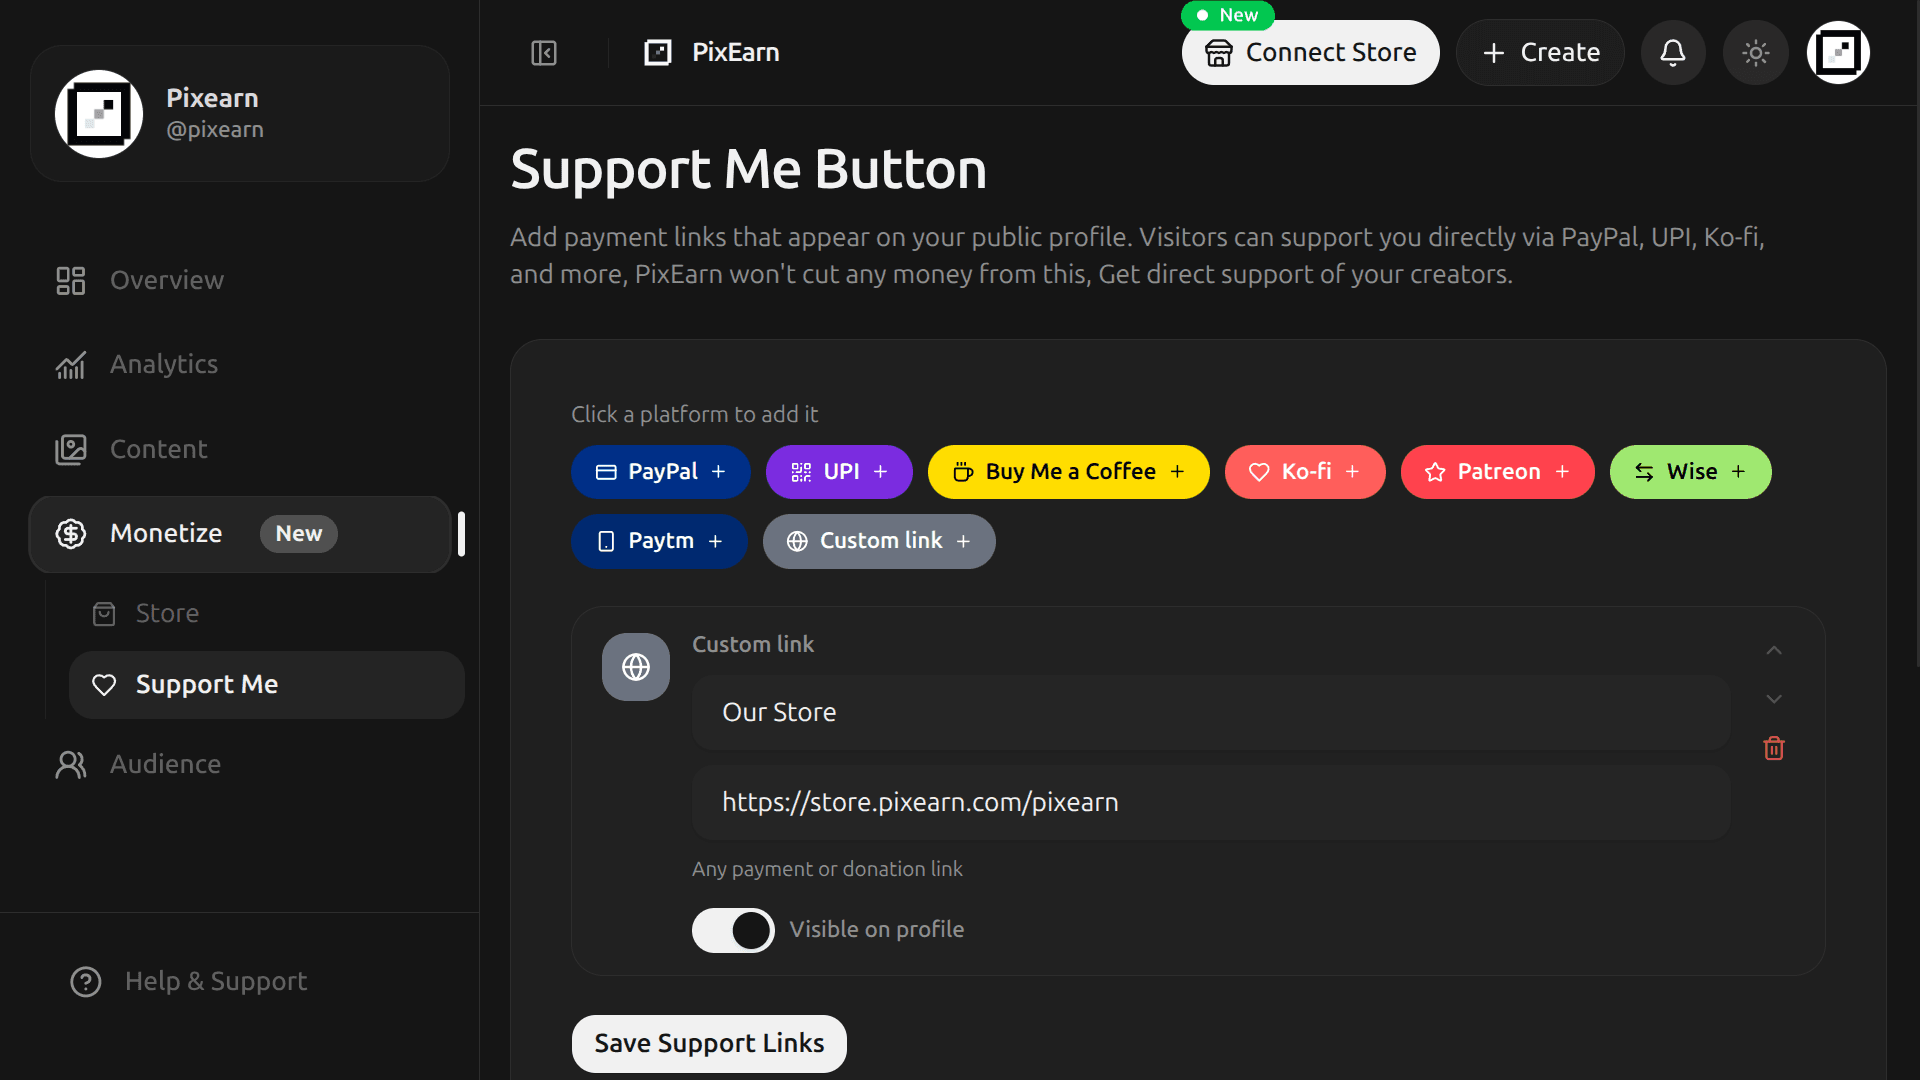The height and width of the screenshot is (1080, 1920).
Task: Click the Content gallery icon
Action: (71, 449)
